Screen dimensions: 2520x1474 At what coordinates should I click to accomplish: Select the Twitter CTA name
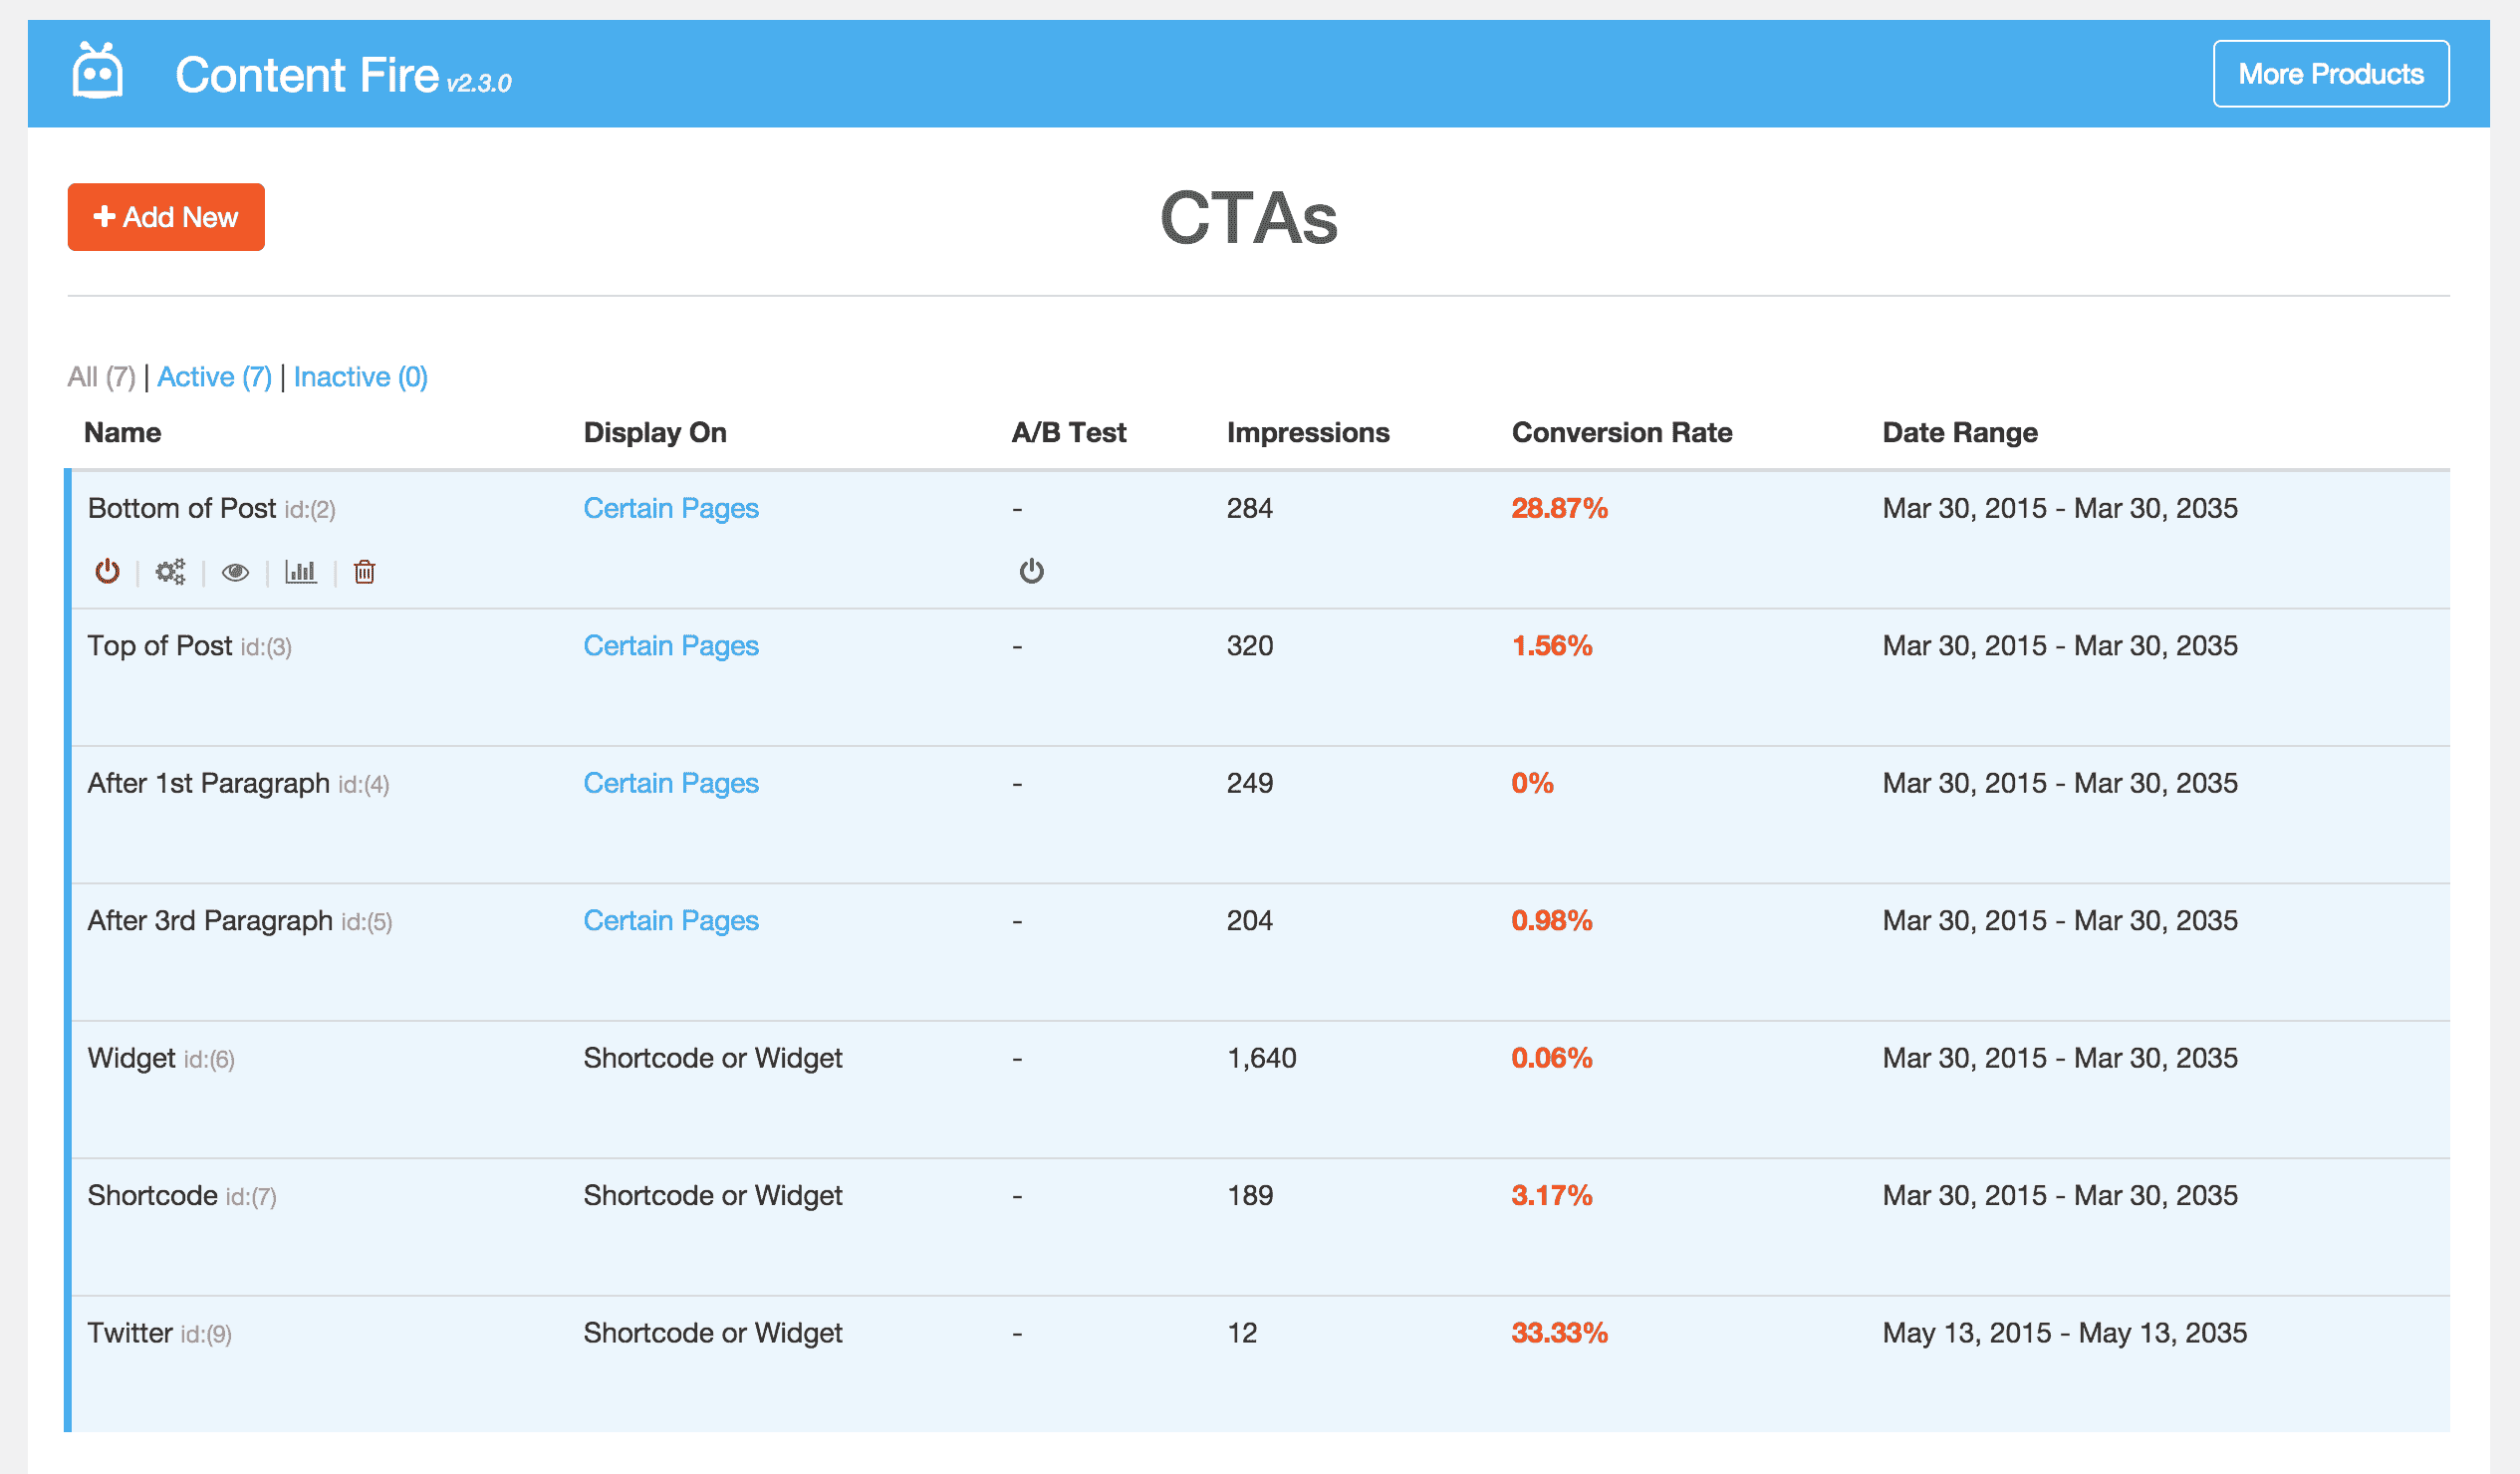click(130, 1333)
